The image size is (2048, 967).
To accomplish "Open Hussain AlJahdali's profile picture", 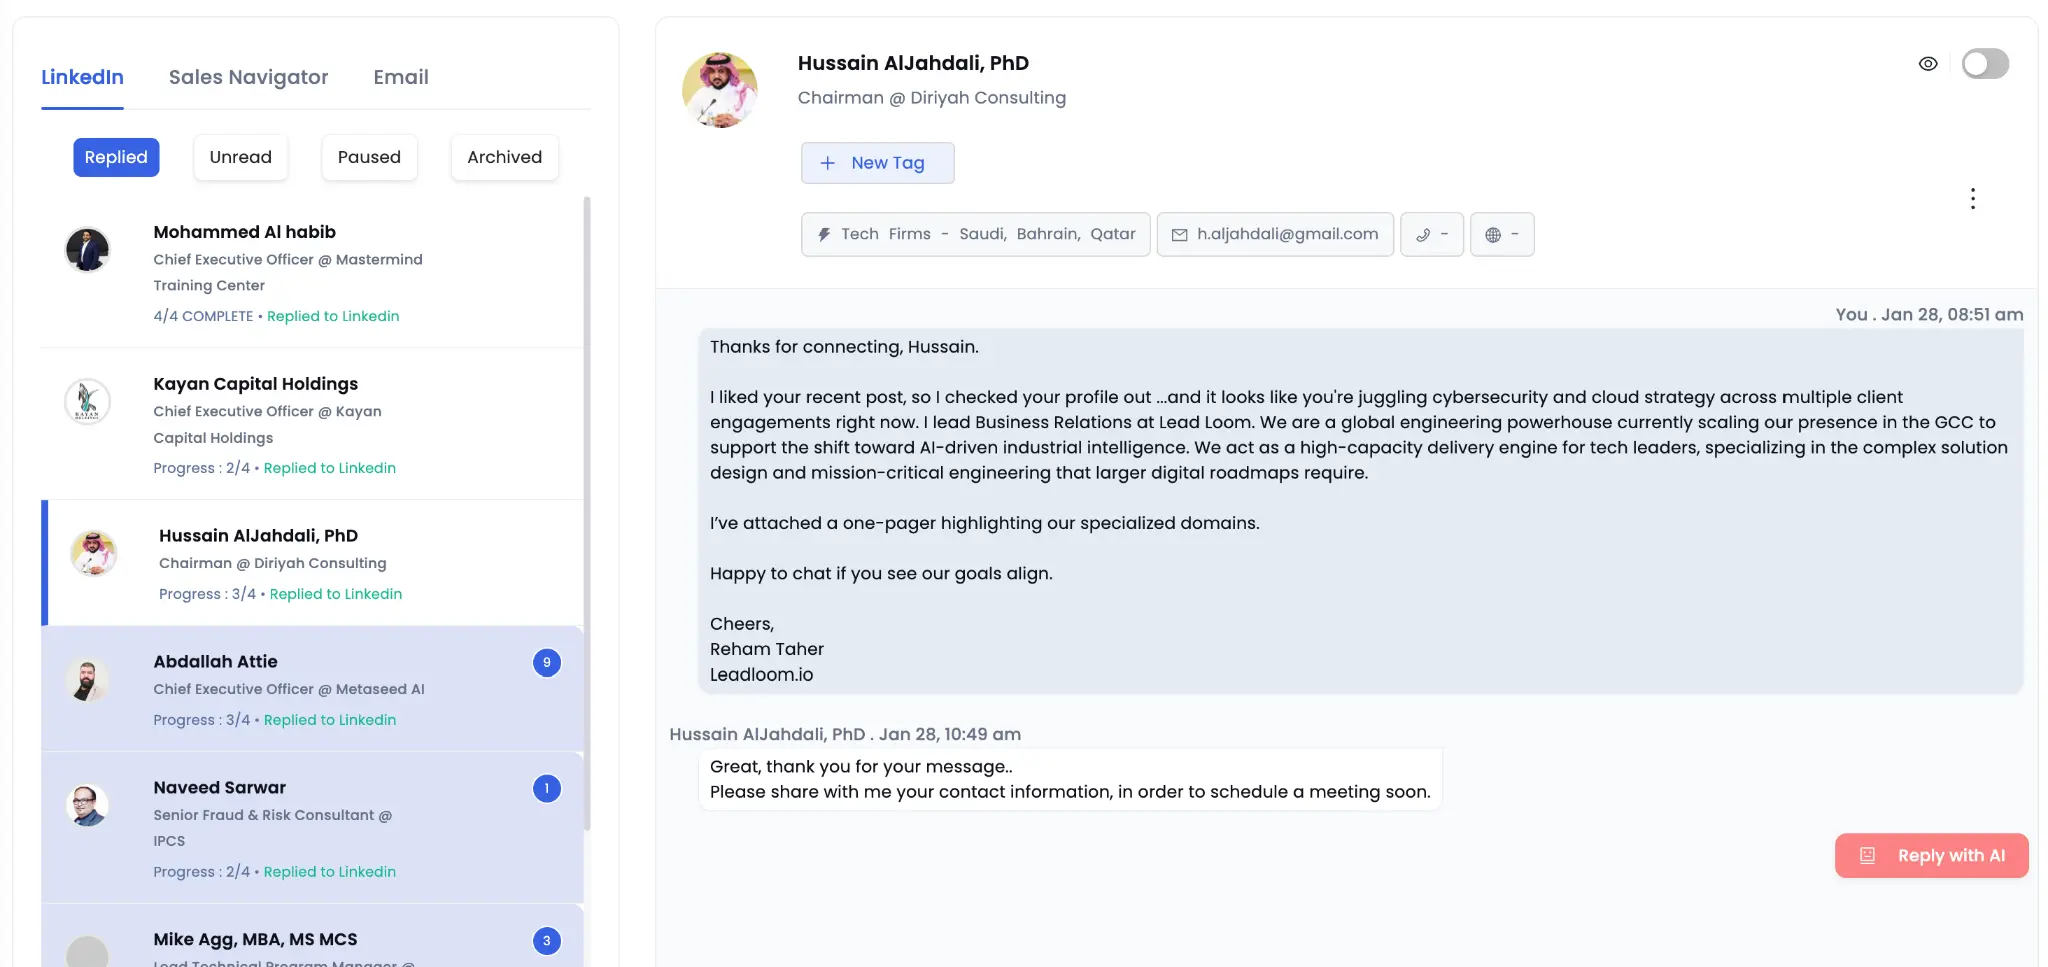I will [x=719, y=89].
